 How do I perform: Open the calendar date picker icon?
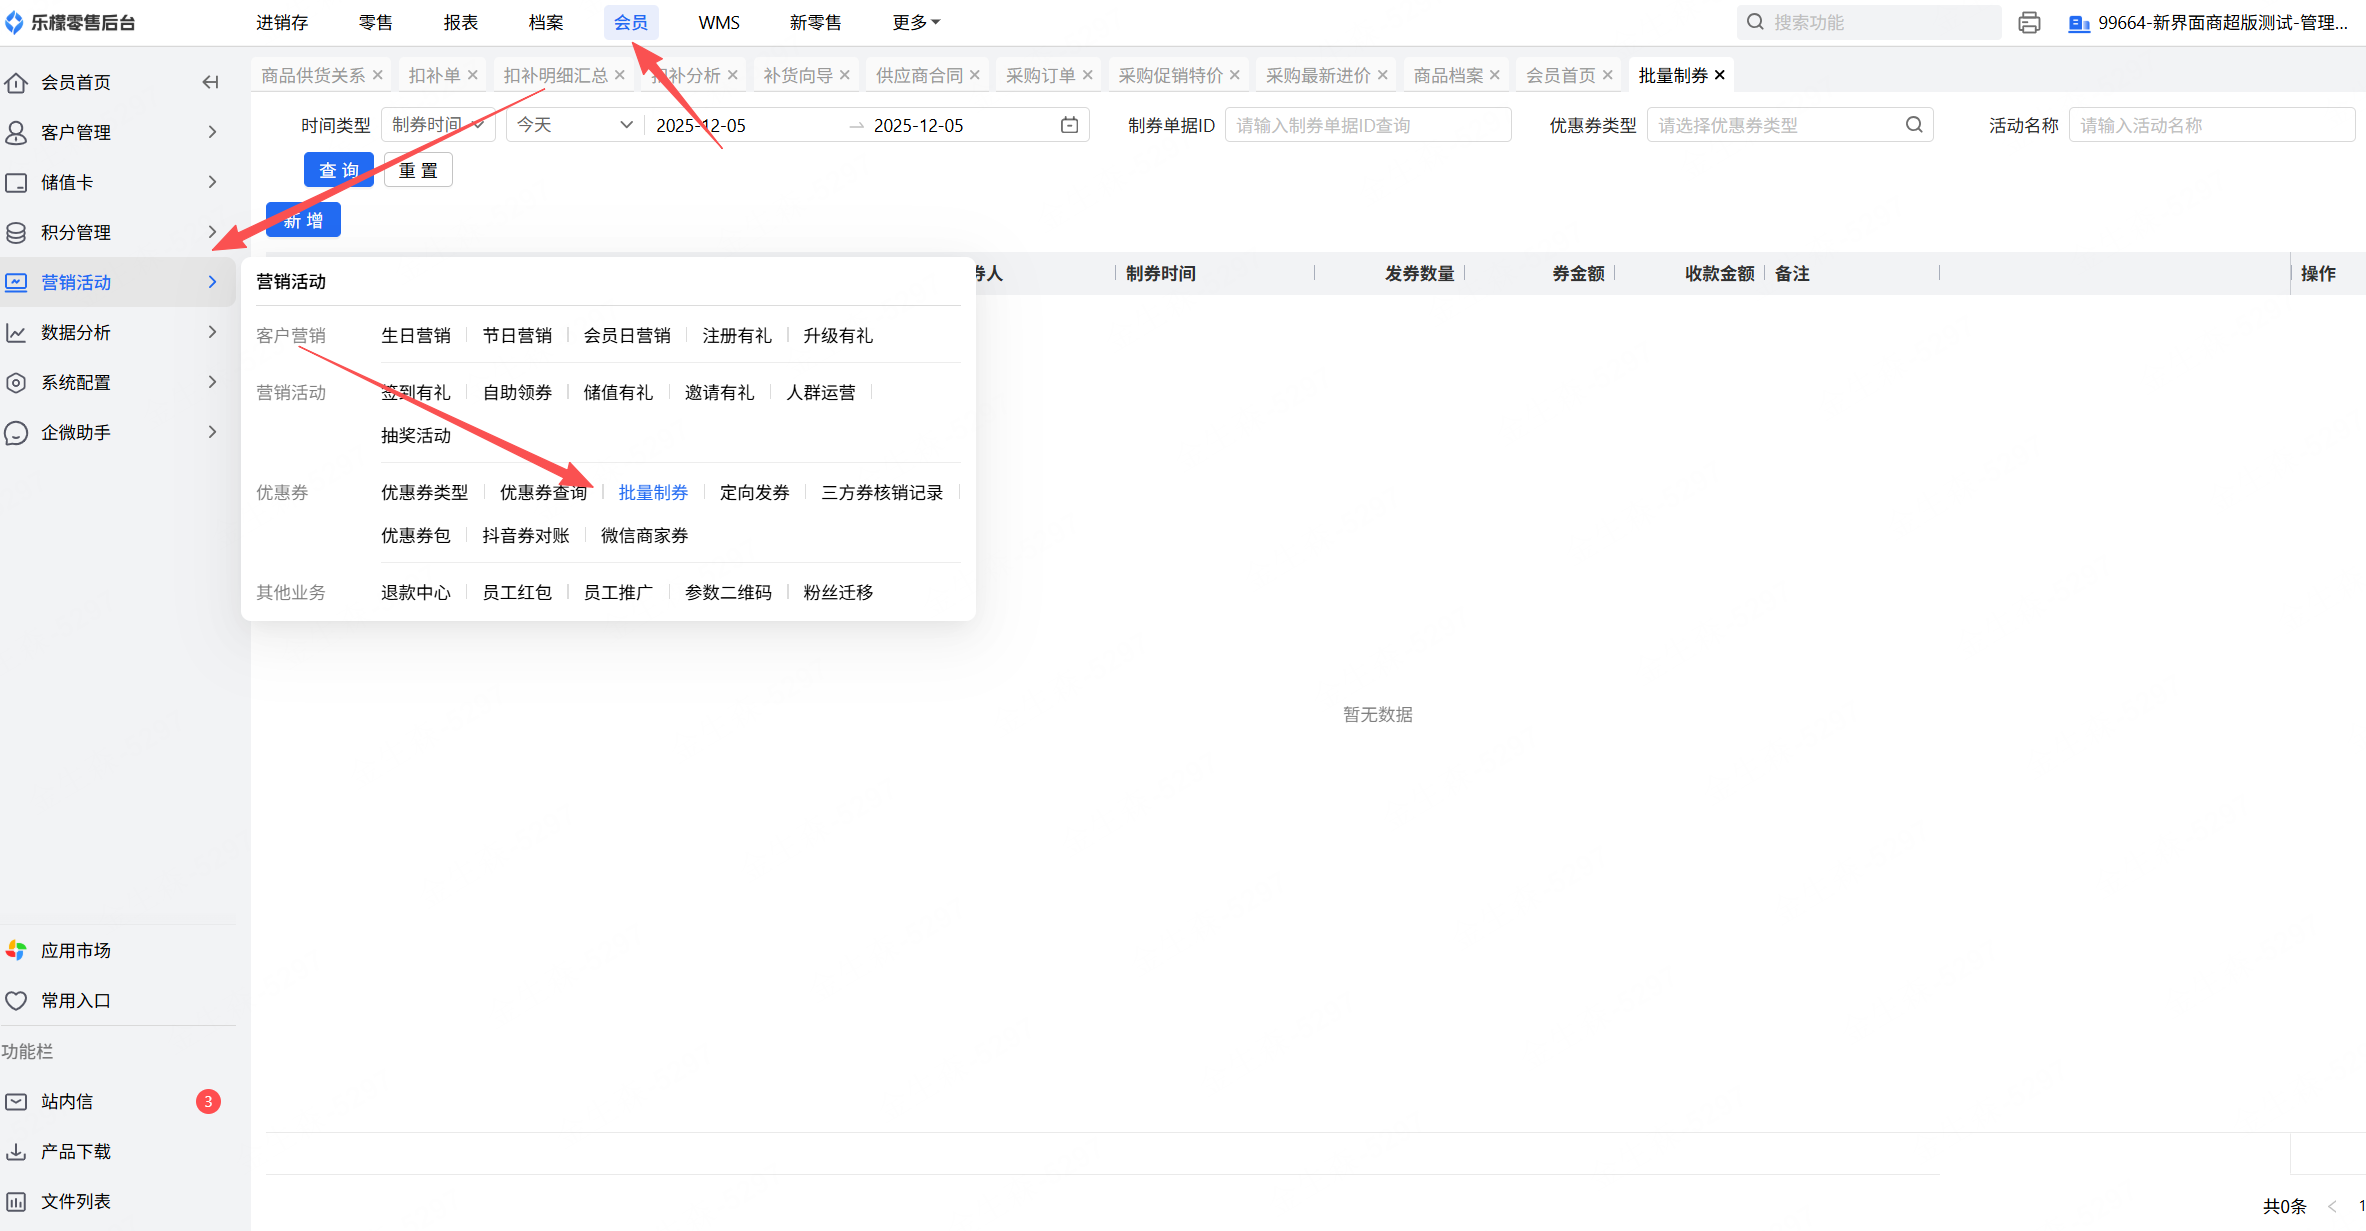[x=1069, y=125]
